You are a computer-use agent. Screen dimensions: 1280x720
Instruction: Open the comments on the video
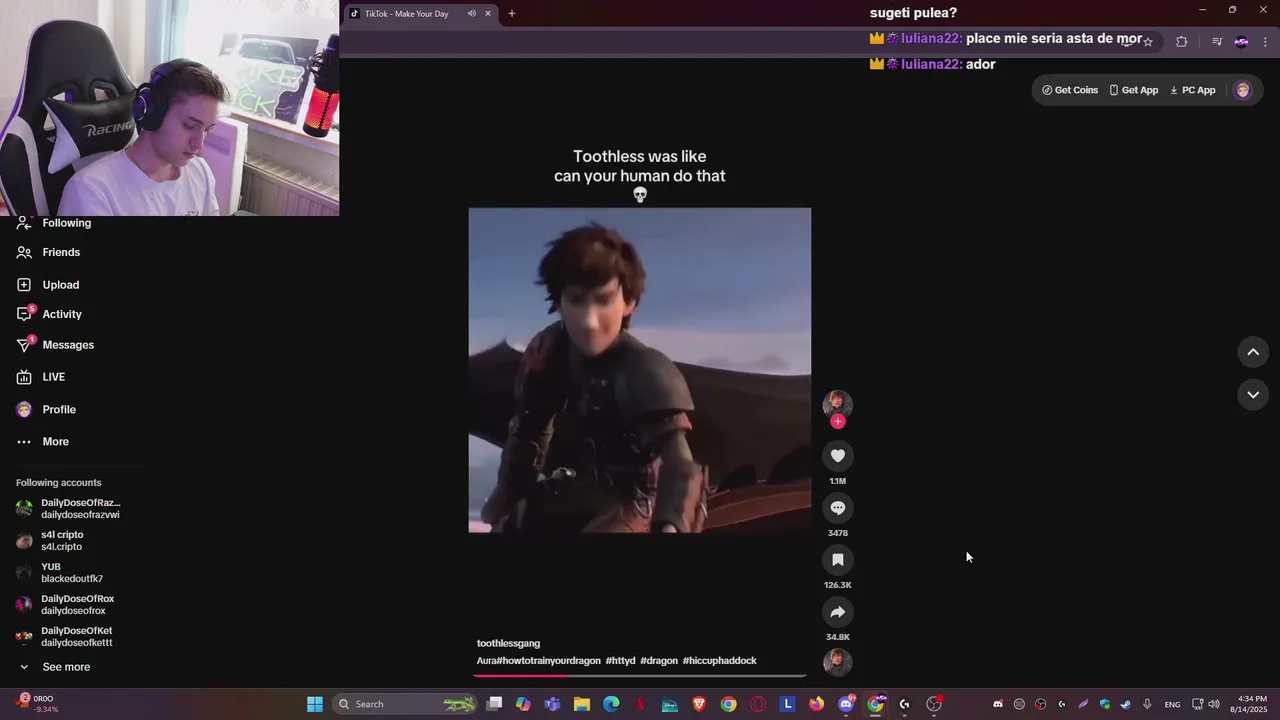point(838,508)
